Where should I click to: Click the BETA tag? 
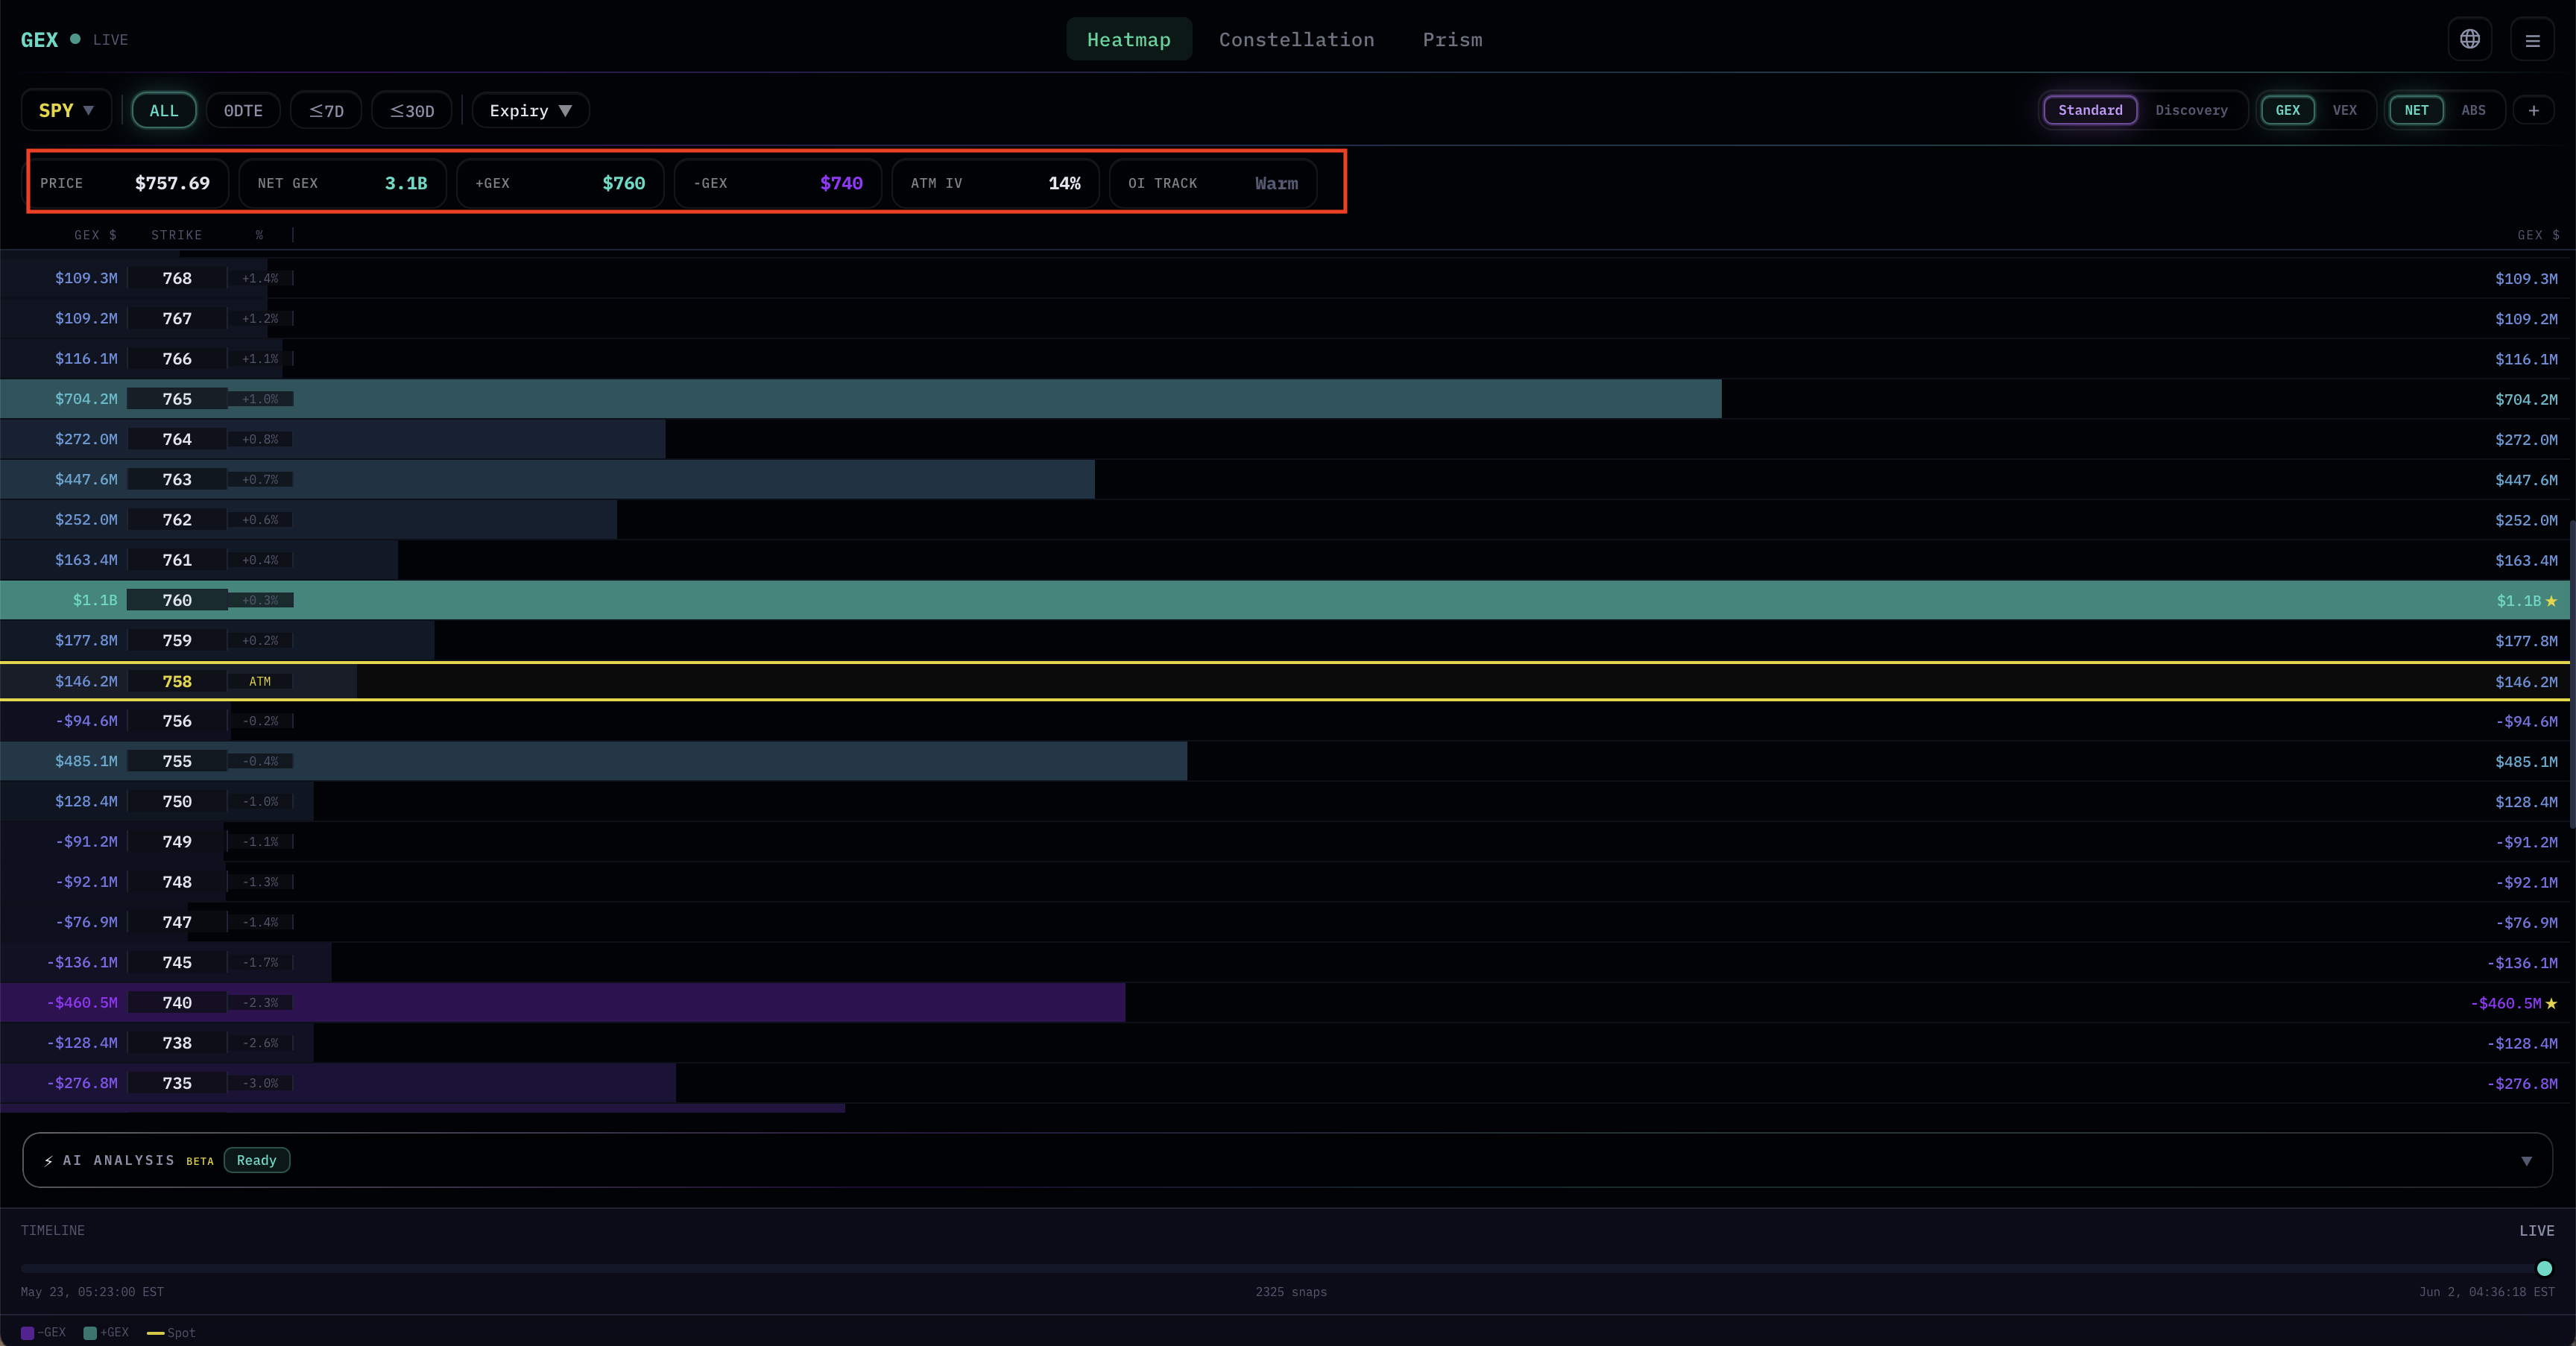pos(200,1161)
